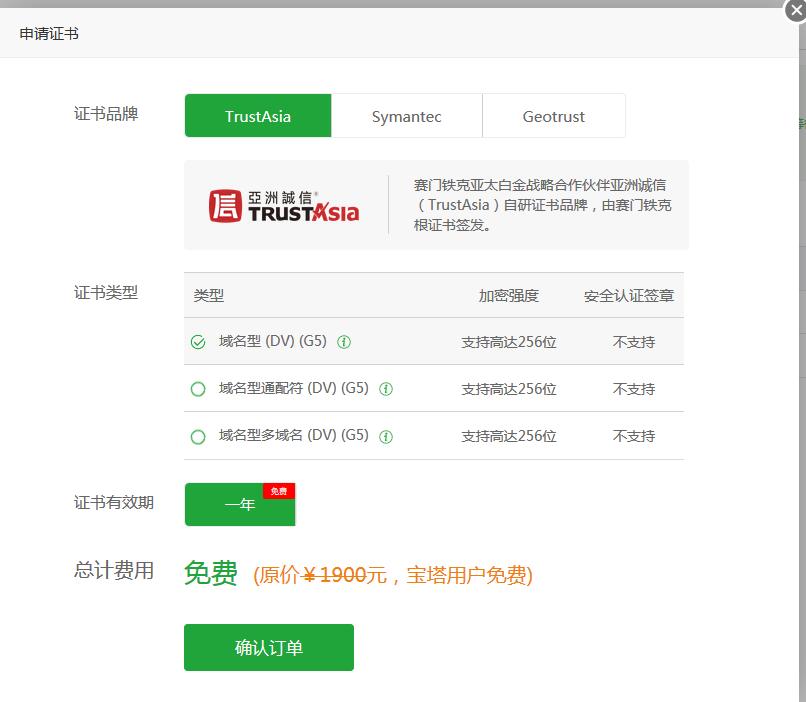Click 不支持 in the 域名型通配符 row
The height and width of the screenshot is (702, 806).
(634, 389)
